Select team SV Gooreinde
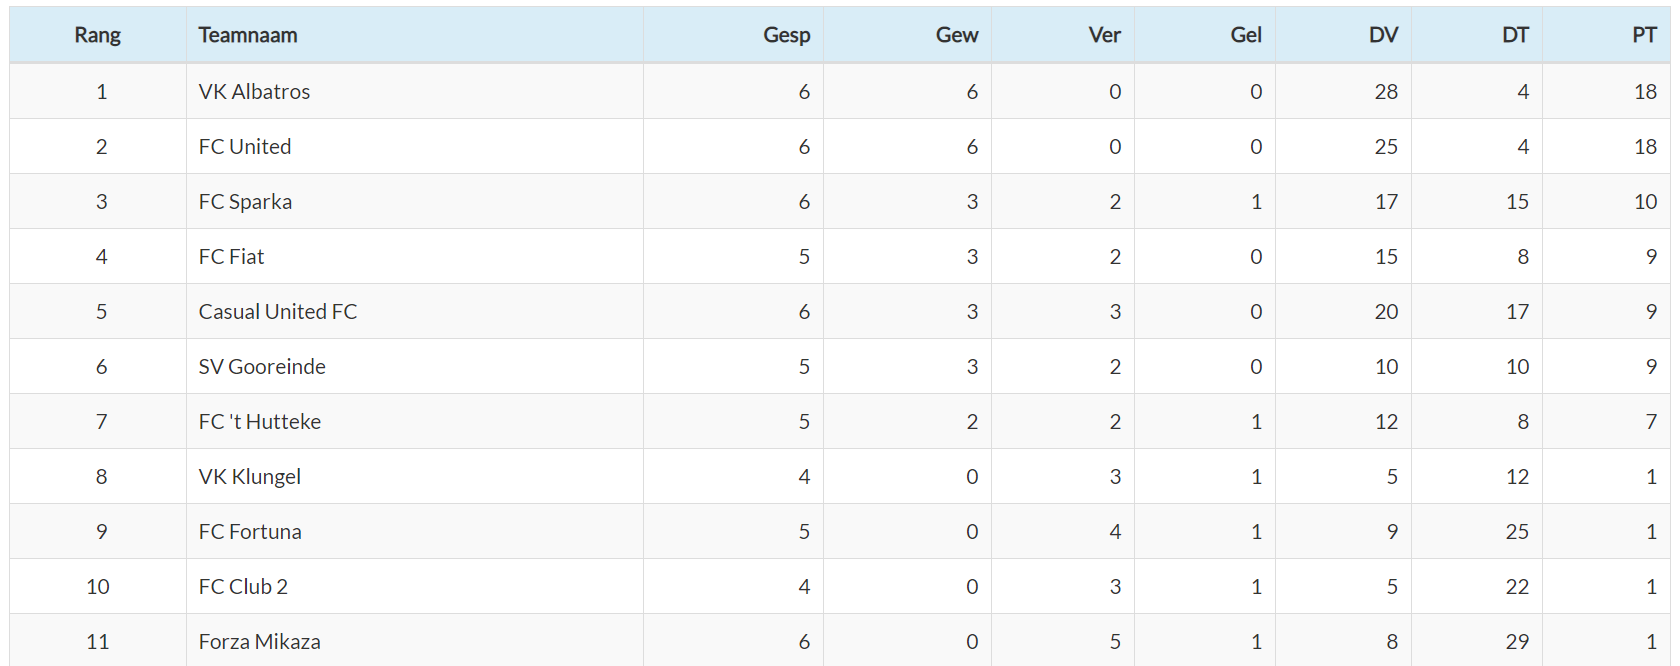 (x=262, y=367)
